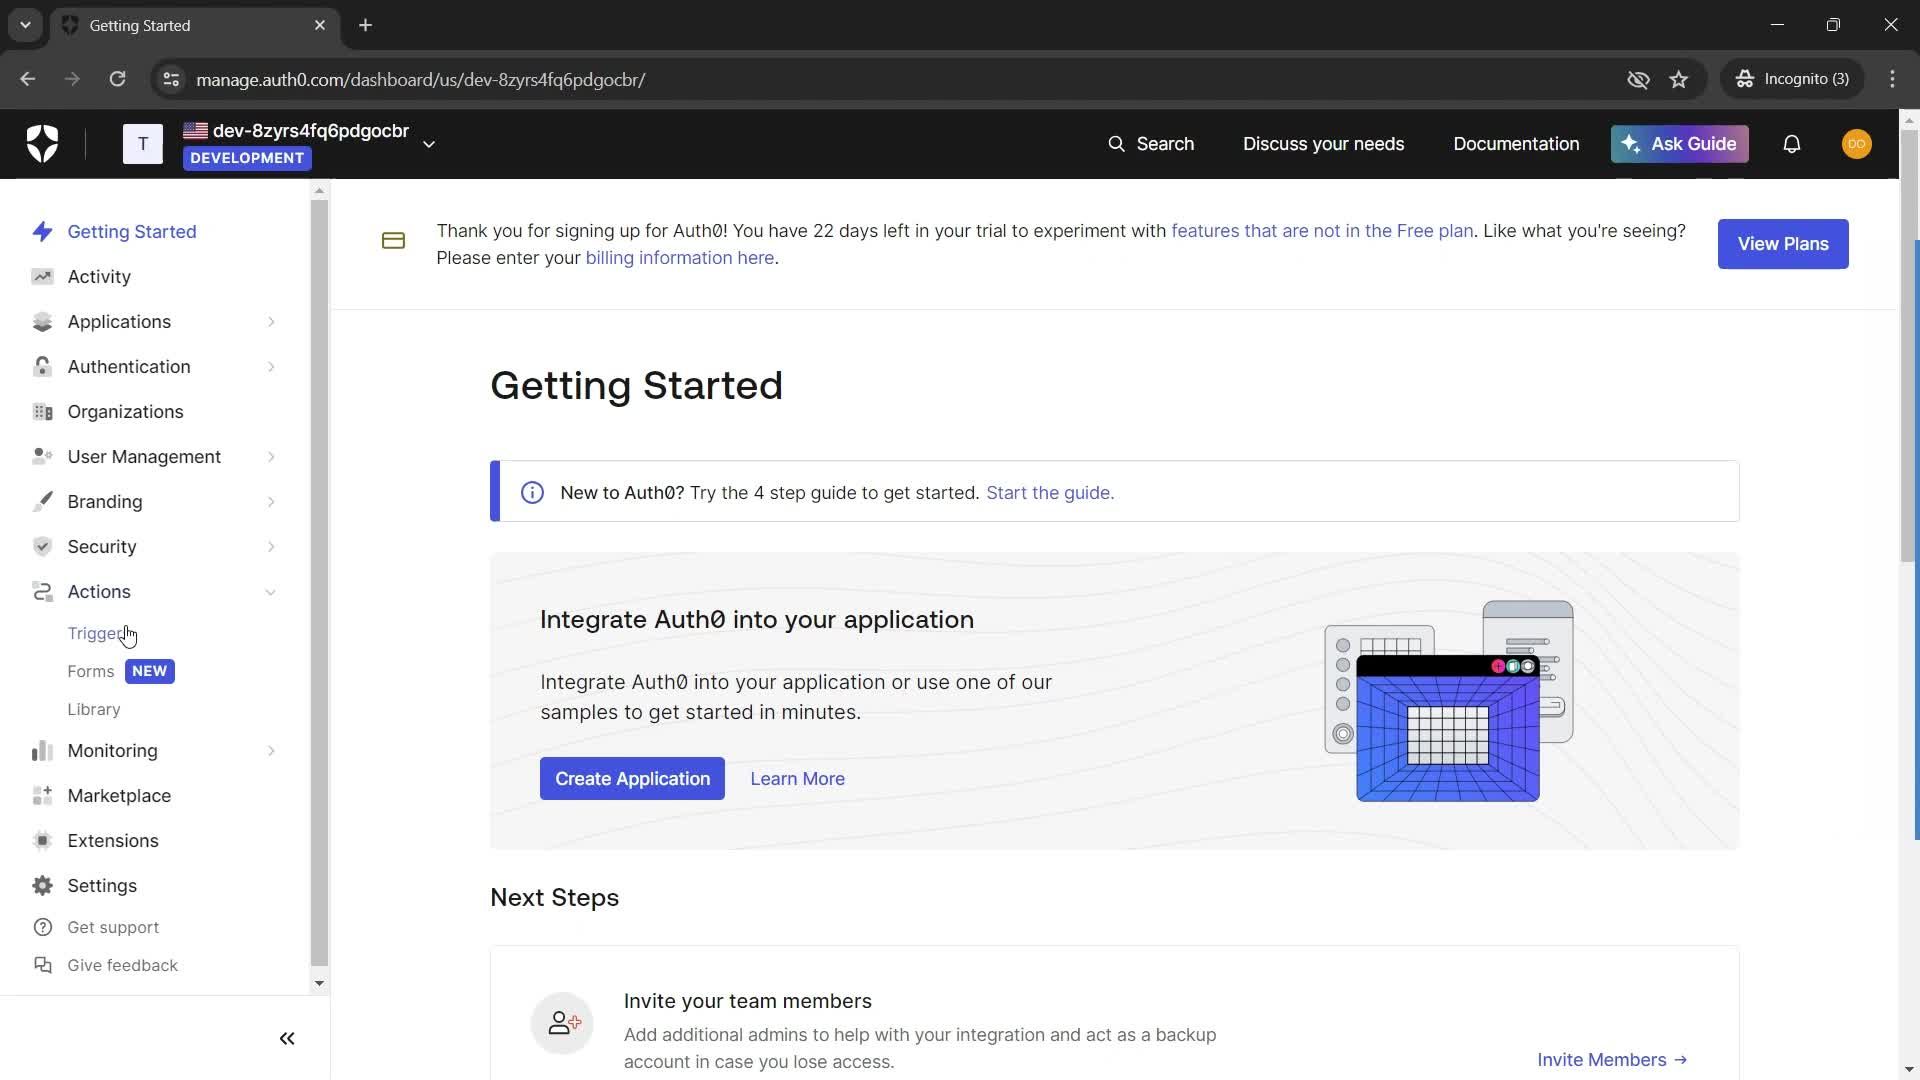Click the tenant T avatar tile
Image resolution: width=1920 pixels, height=1080 pixels.
[143, 144]
